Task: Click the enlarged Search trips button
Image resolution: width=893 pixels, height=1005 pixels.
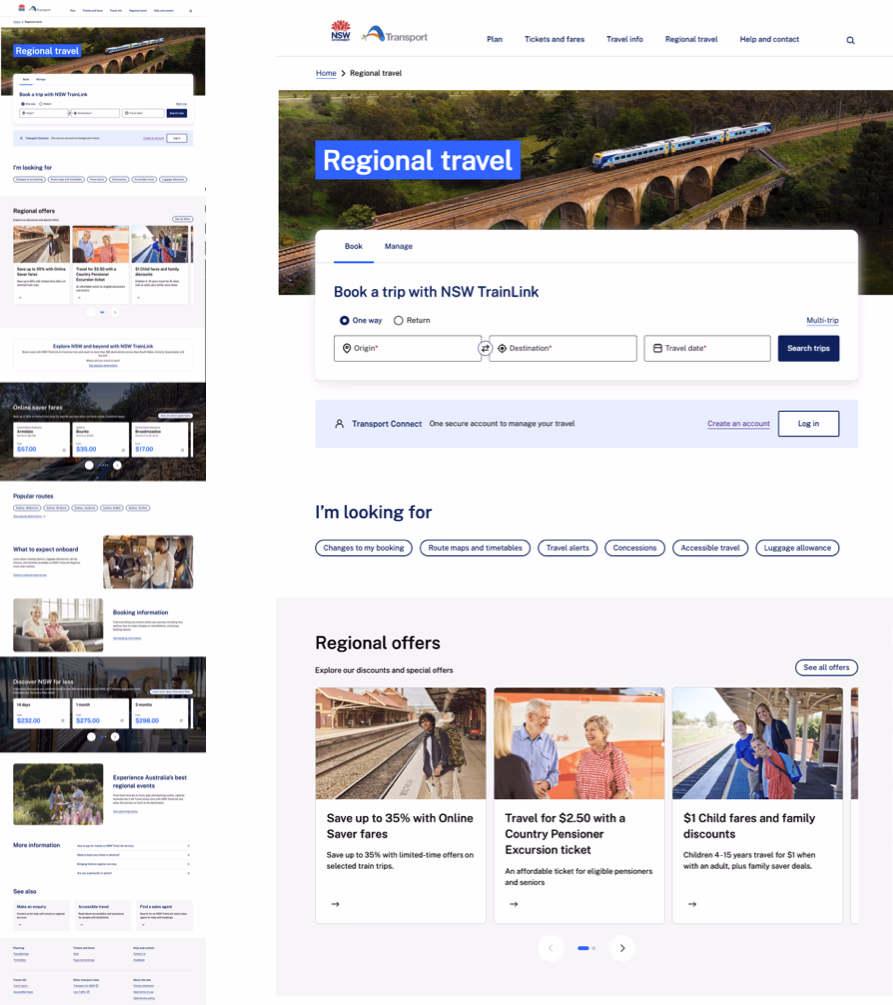Action: click(x=808, y=348)
